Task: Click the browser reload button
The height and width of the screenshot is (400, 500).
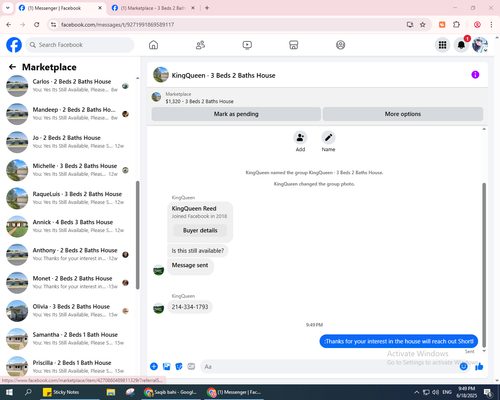Action: click(37, 25)
